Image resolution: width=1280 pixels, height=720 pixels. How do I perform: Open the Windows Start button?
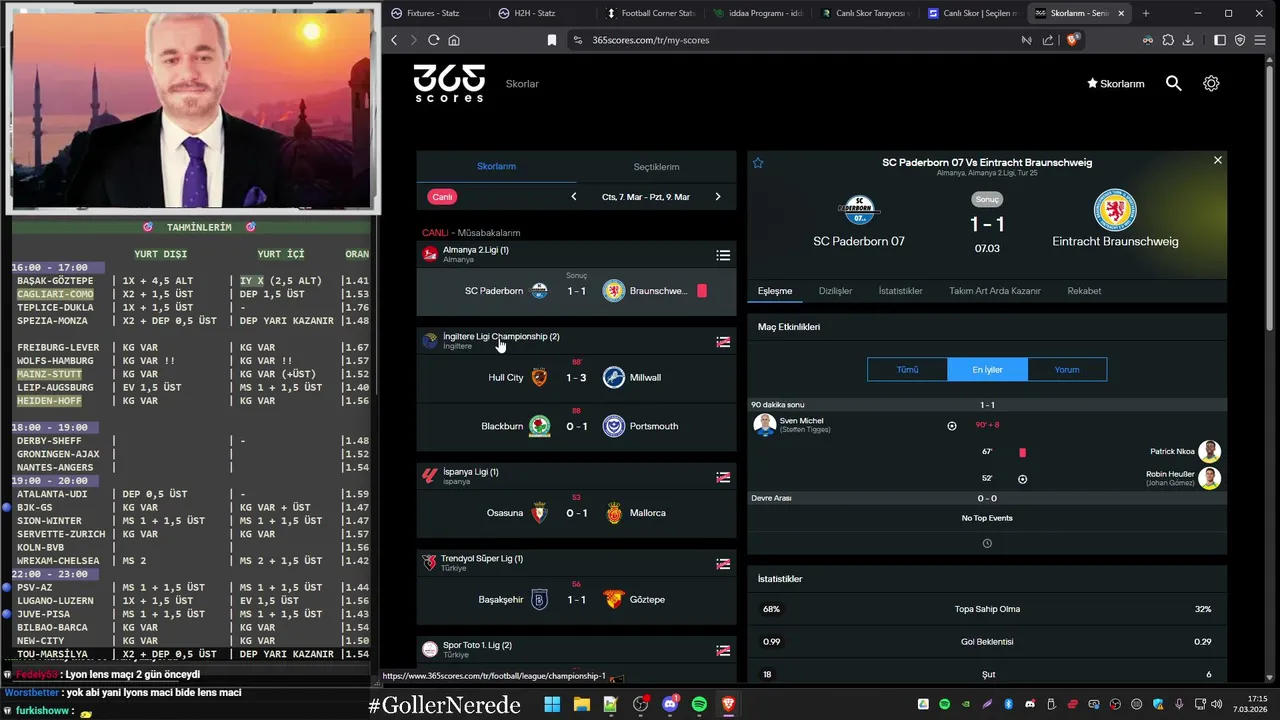pyautogui.click(x=552, y=704)
